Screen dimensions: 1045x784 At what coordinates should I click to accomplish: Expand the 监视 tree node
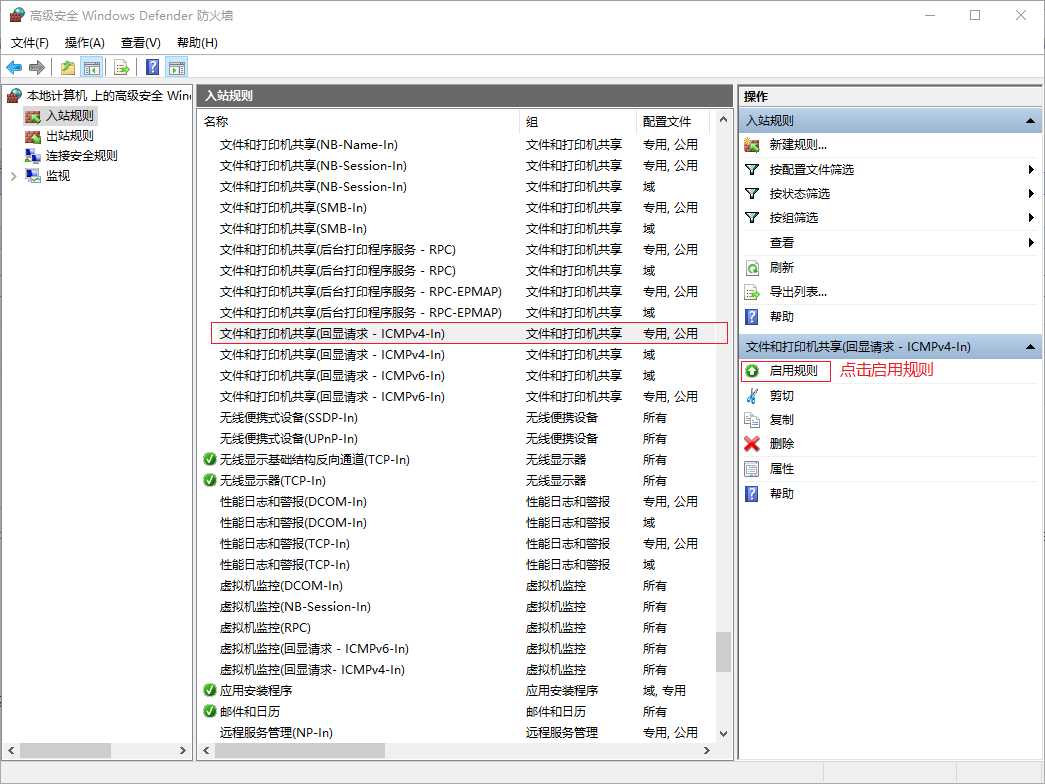13,176
